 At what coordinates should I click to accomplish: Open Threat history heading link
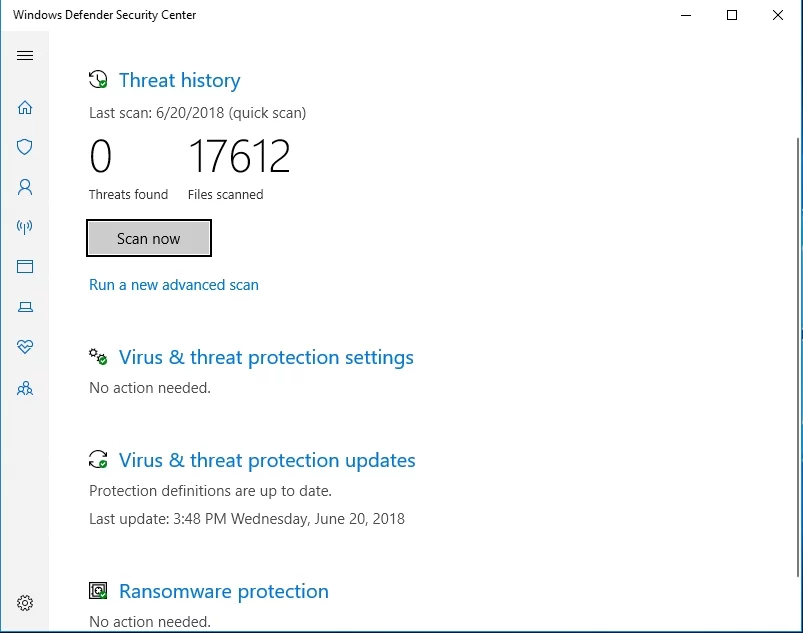[179, 80]
